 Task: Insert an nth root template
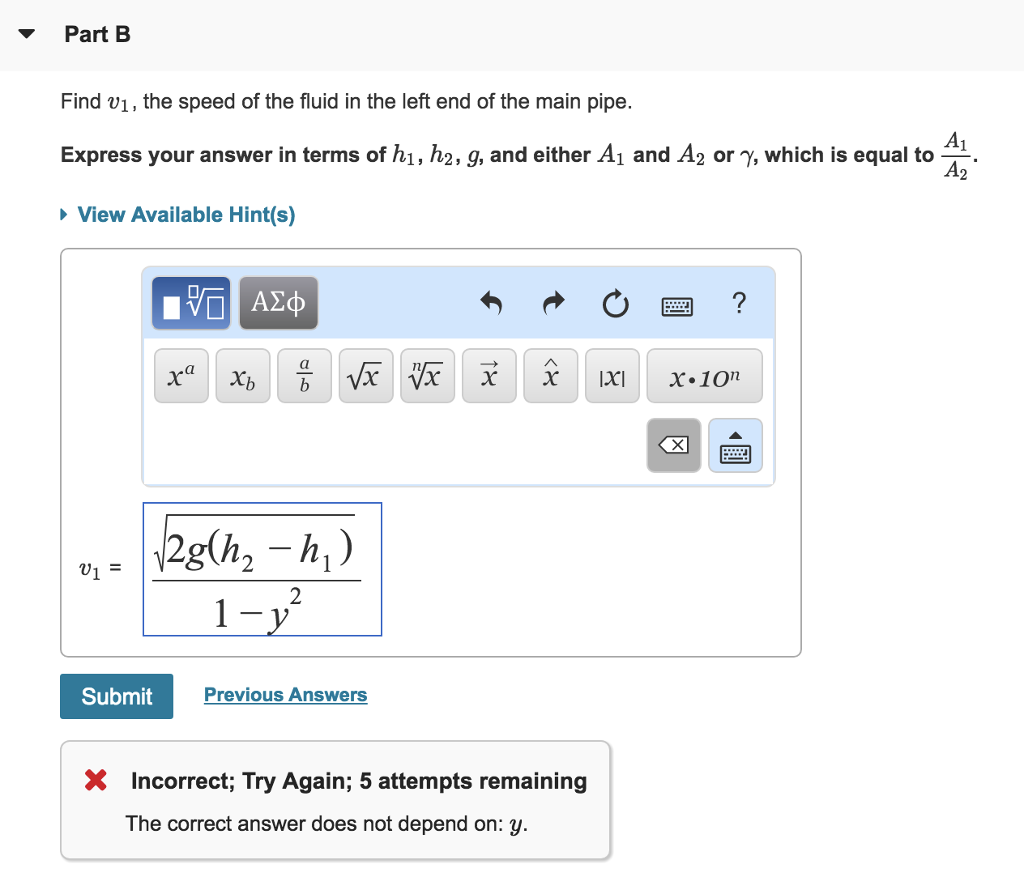(428, 376)
